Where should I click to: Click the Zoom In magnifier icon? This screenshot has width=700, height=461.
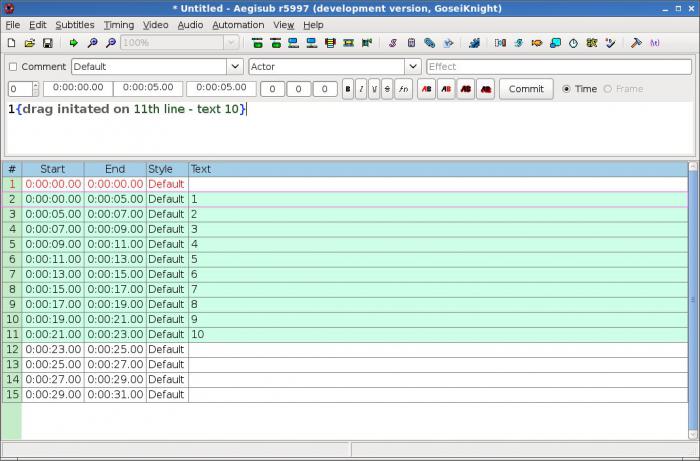(x=92, y=43)
